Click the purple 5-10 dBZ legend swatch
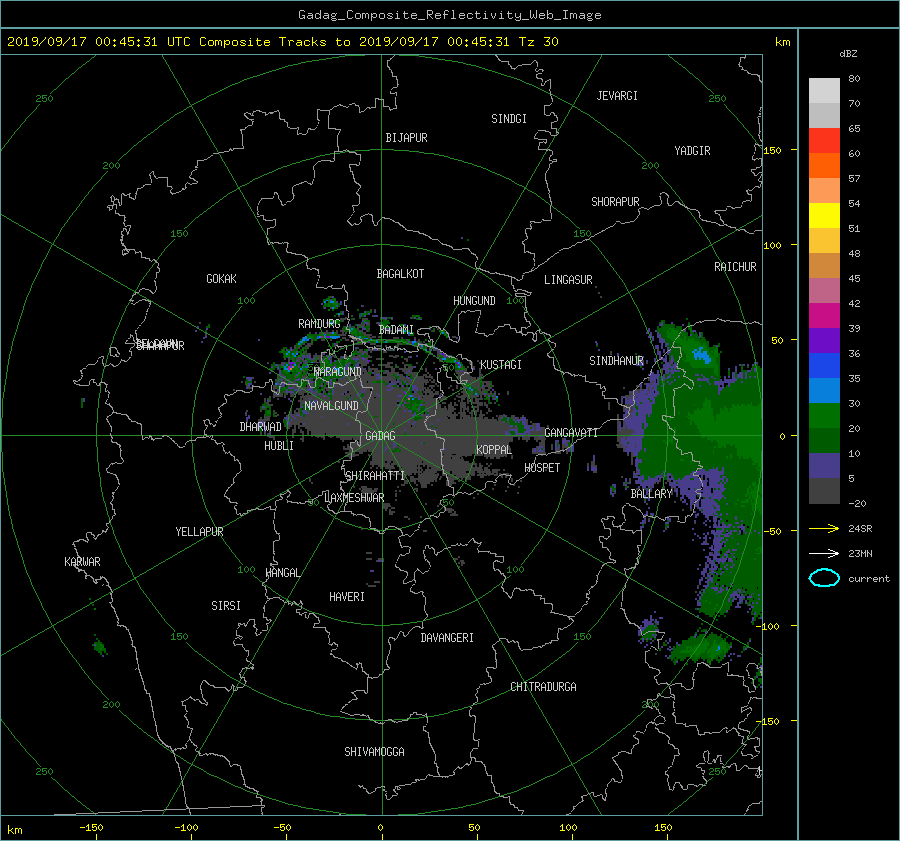Screen dimensions: 900x841 click(x=824, y=466)
